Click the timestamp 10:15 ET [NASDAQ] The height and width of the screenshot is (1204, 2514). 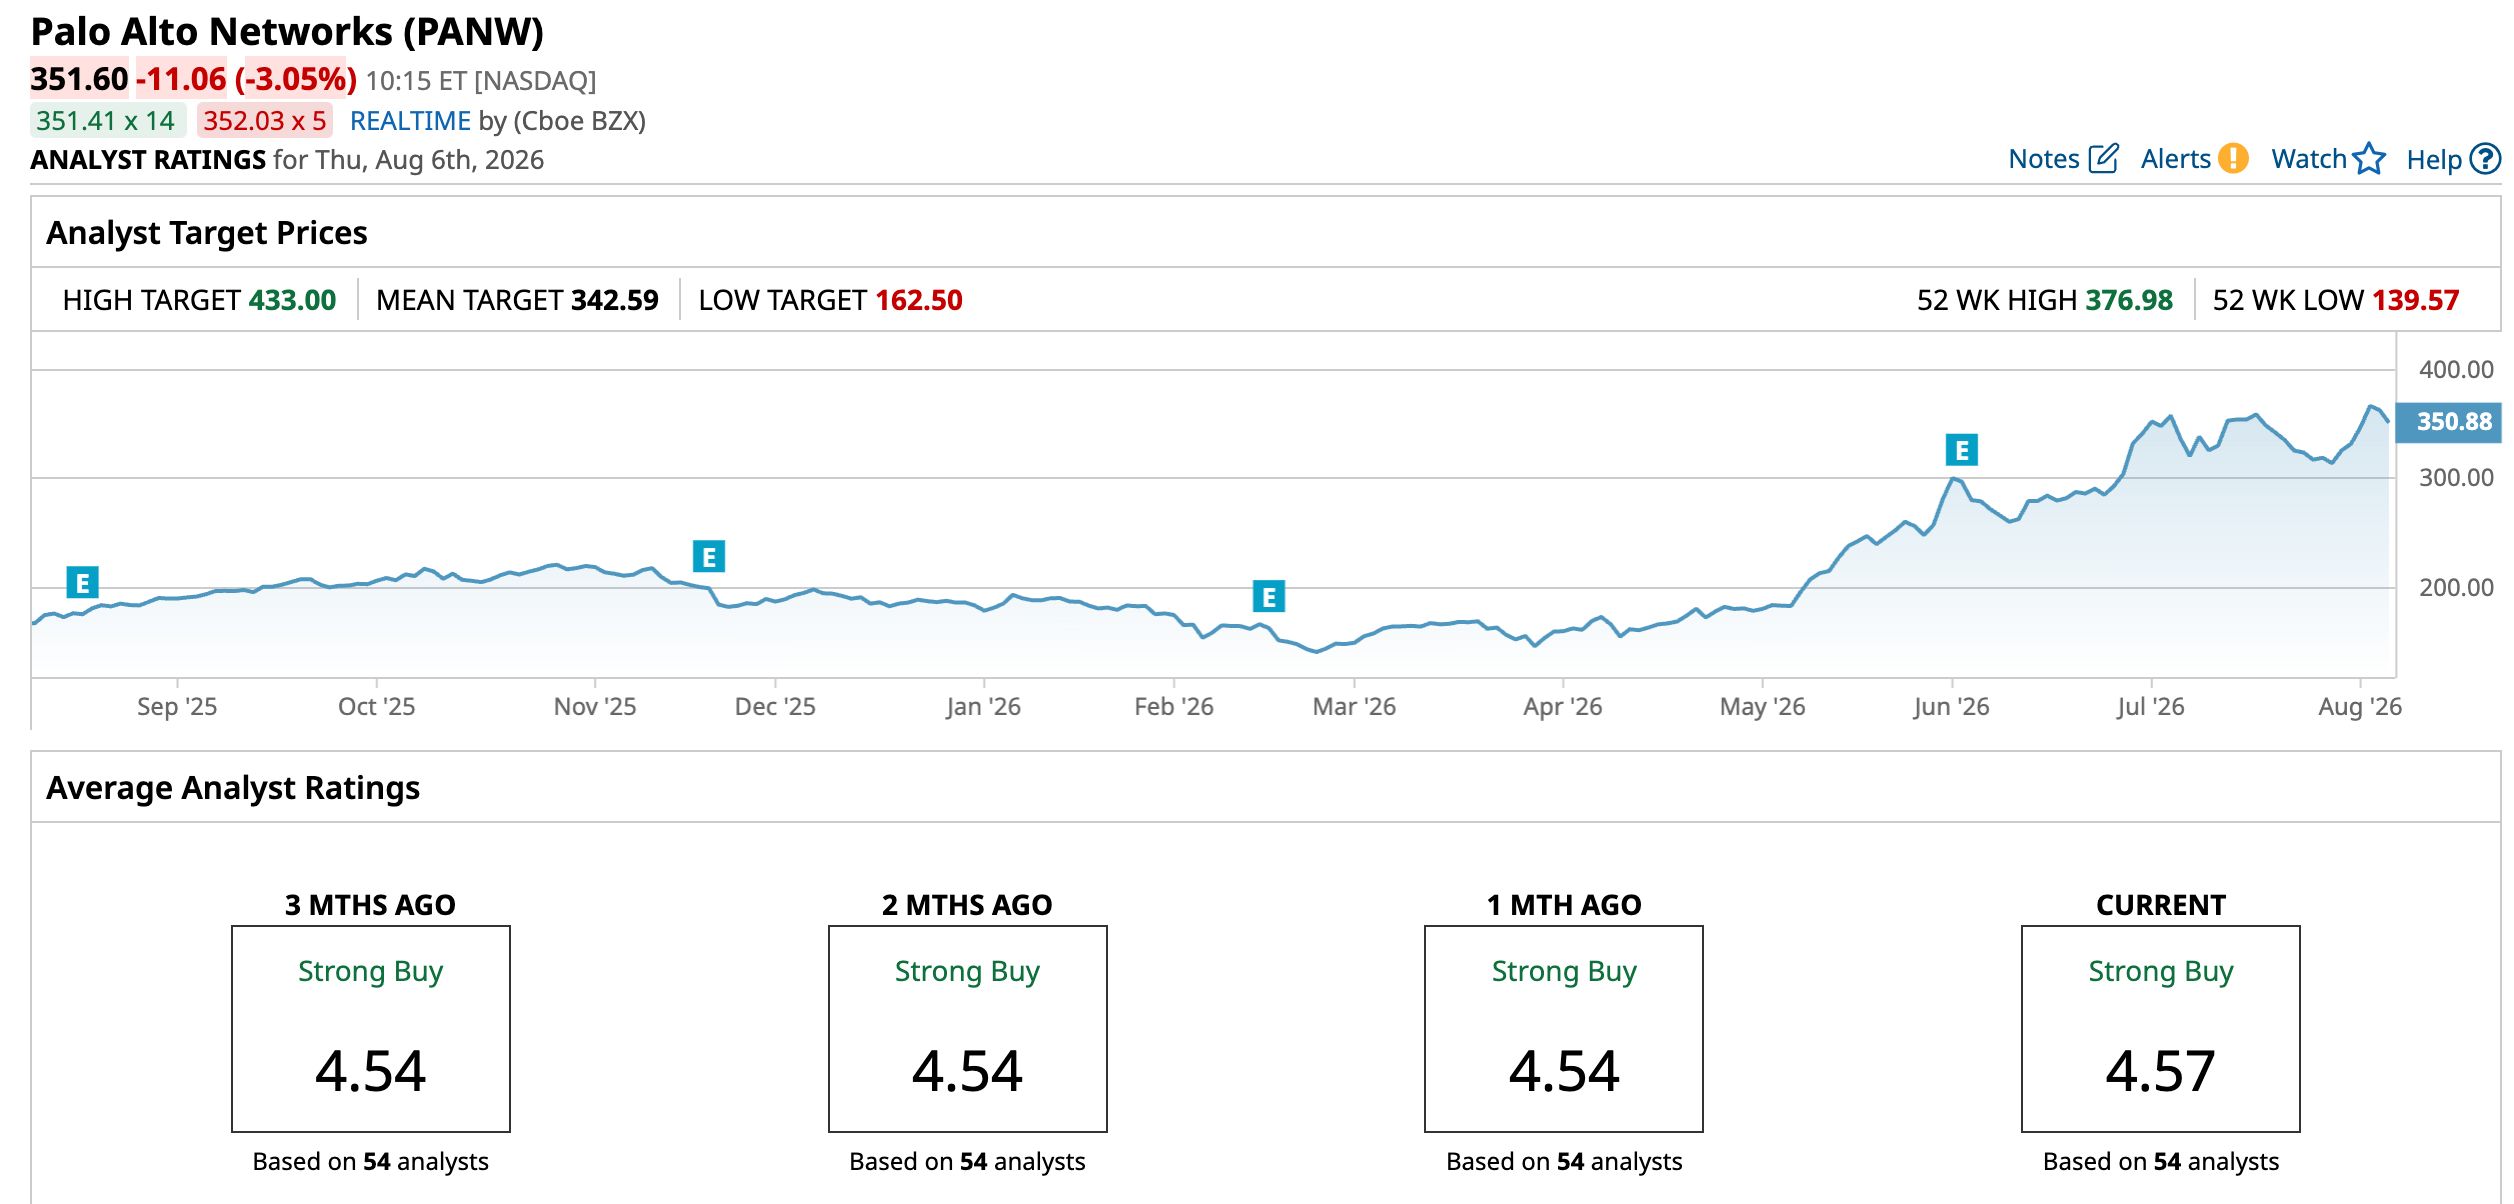tap(481, 81)
